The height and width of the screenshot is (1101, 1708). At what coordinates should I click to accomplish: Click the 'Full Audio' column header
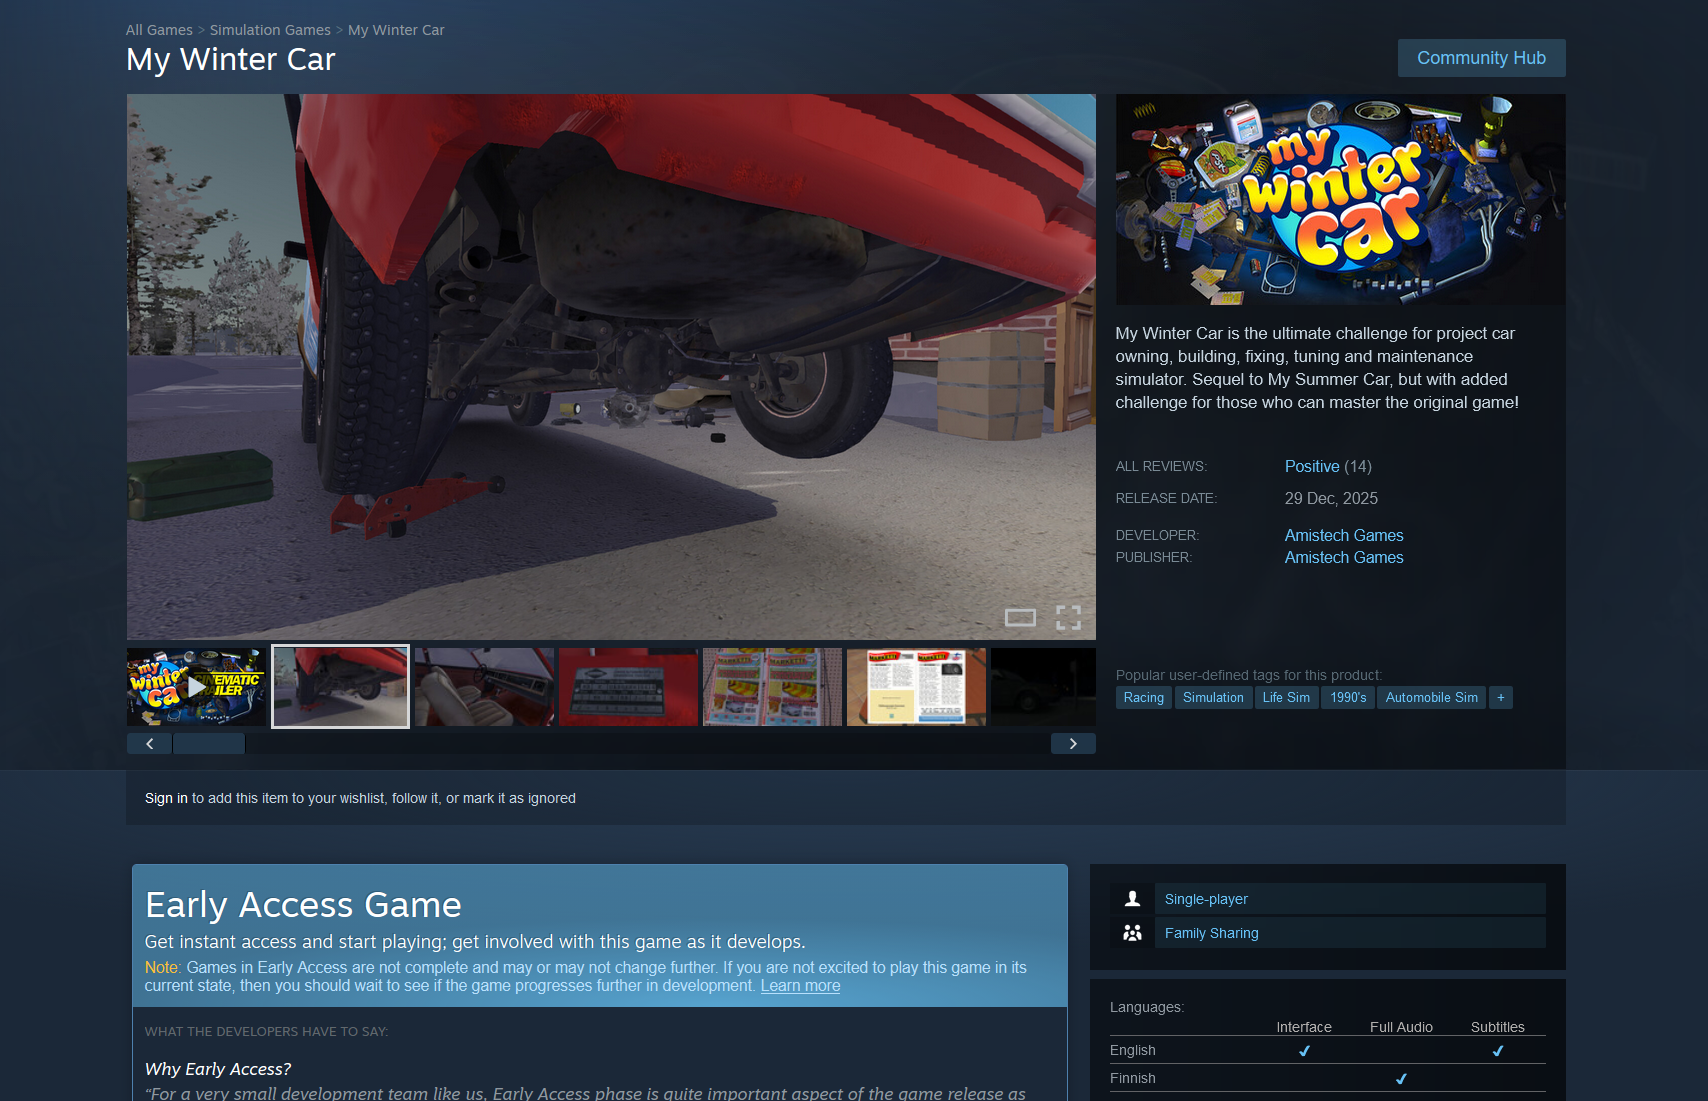coord(1401,1027)
